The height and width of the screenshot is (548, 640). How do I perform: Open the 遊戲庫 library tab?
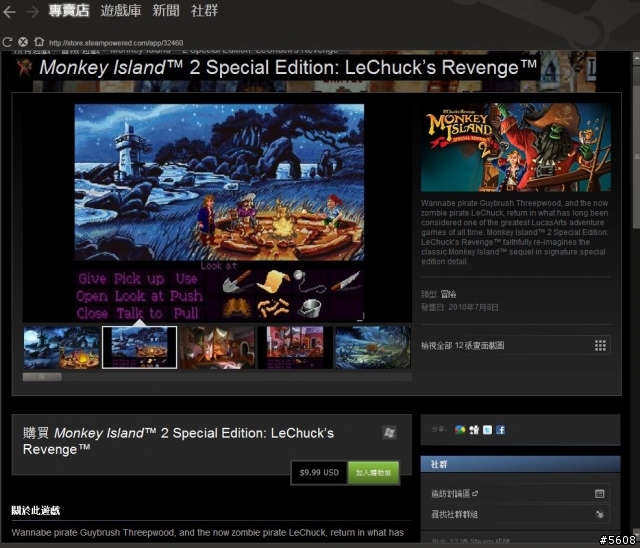[121, 10]
